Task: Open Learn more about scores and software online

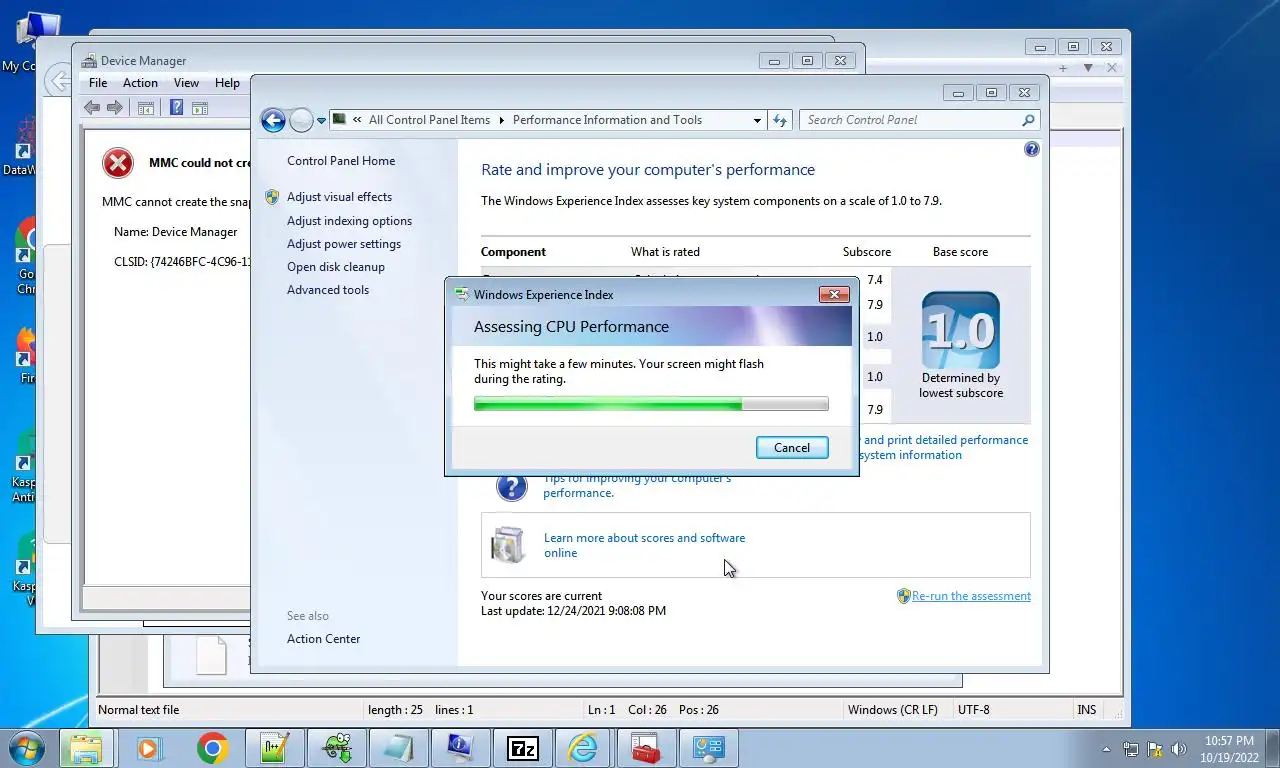Action: [644, 545]
